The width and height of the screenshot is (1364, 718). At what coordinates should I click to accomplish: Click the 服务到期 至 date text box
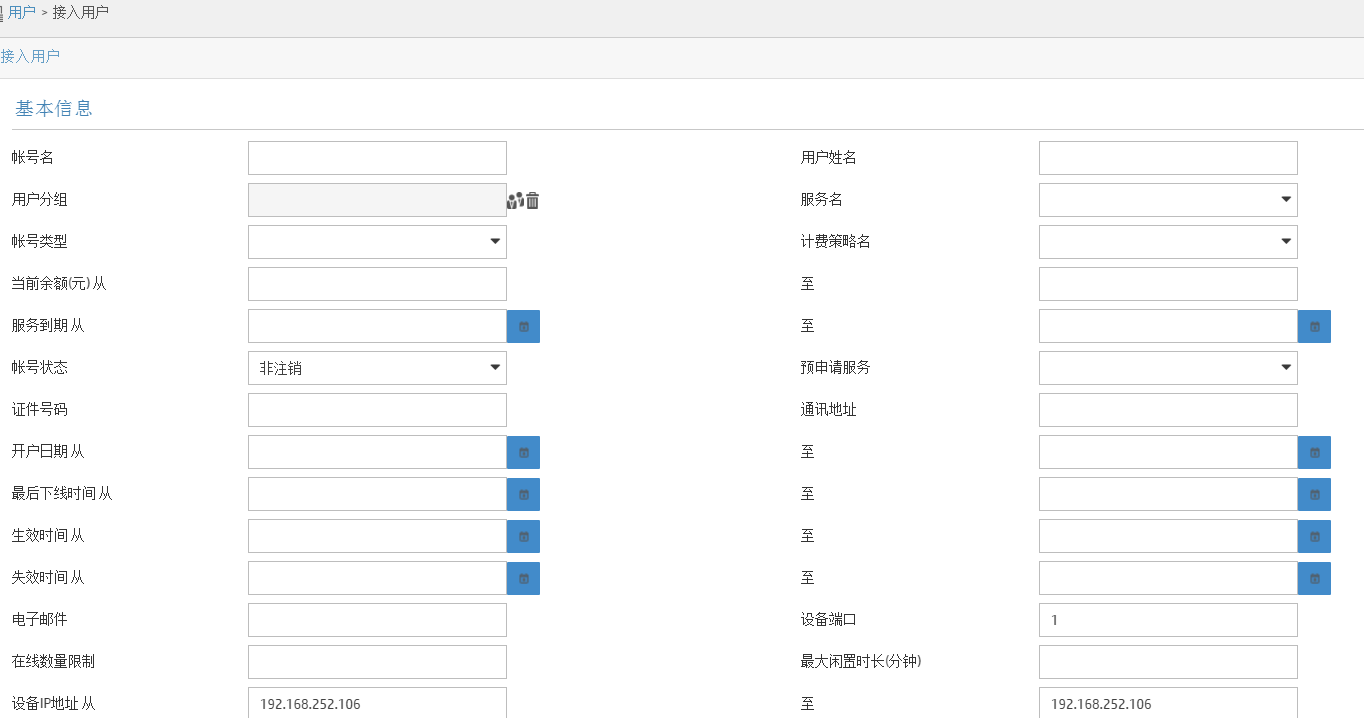1168,326
